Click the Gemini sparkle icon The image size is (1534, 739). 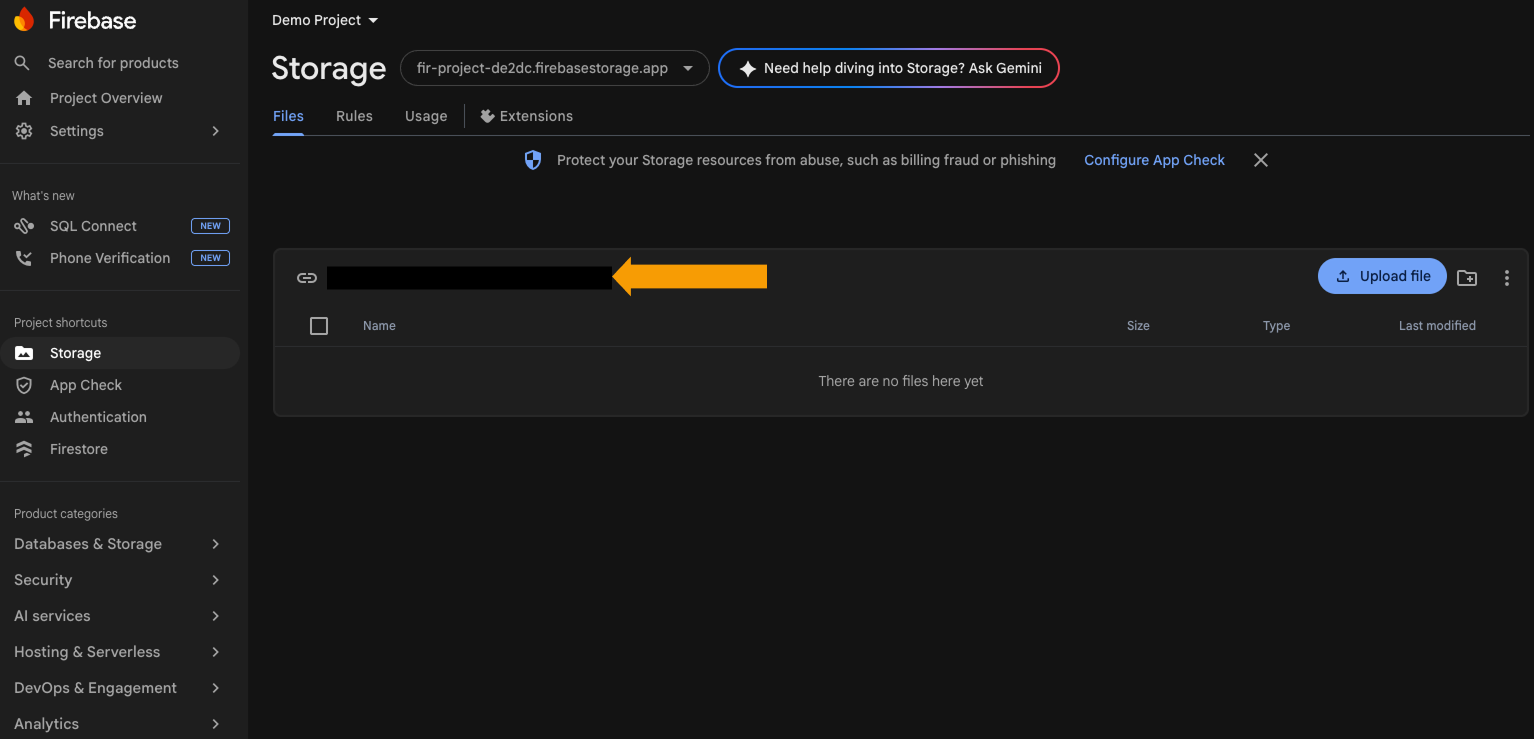pyautogui.click(x=747, y=69)
